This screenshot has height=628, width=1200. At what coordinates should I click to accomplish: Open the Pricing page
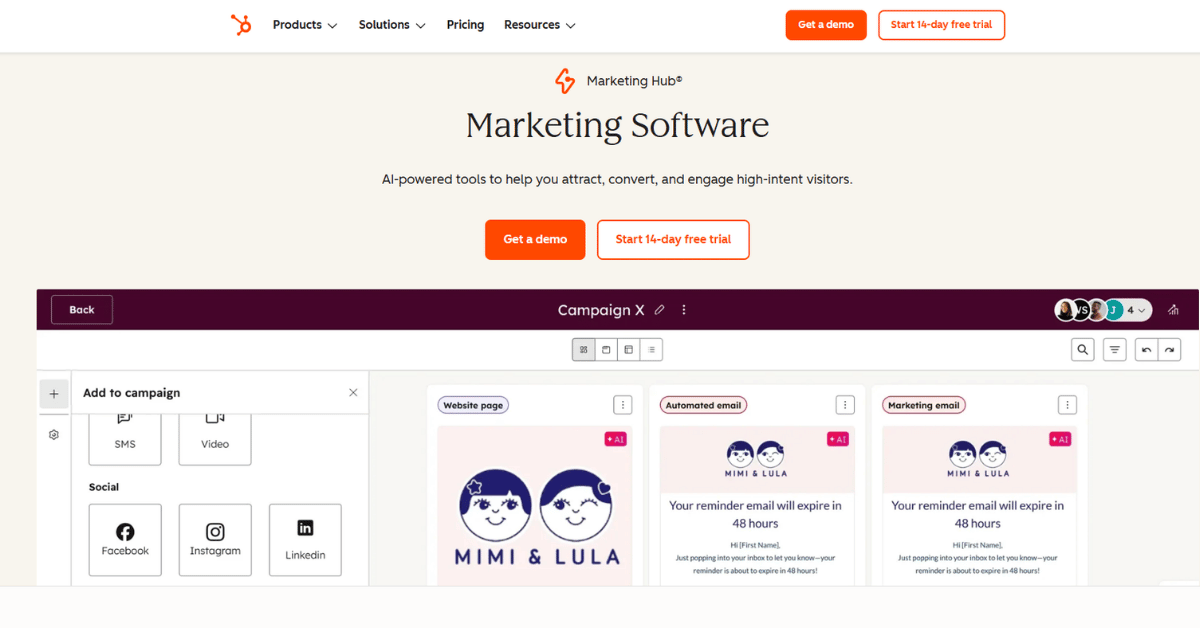point(465,25)
